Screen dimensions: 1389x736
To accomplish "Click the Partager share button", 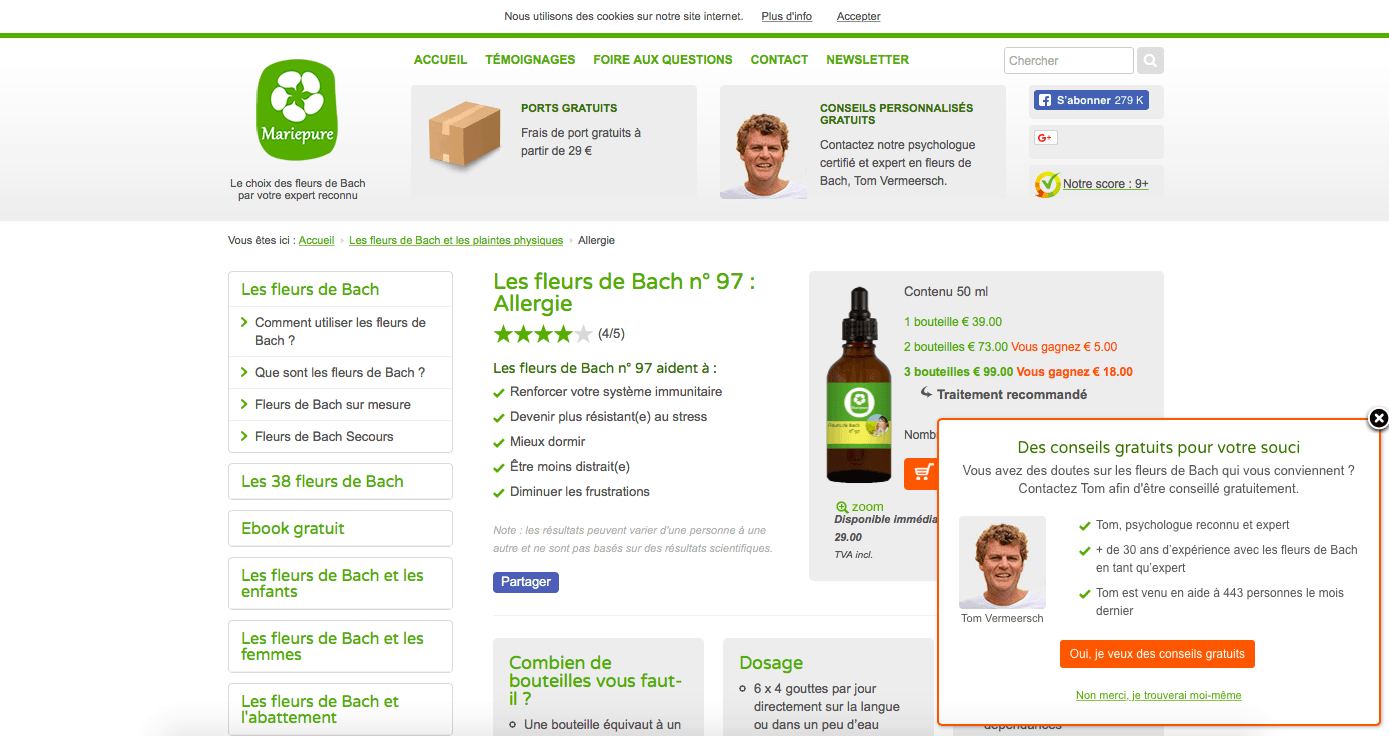I will coord(525,582).
